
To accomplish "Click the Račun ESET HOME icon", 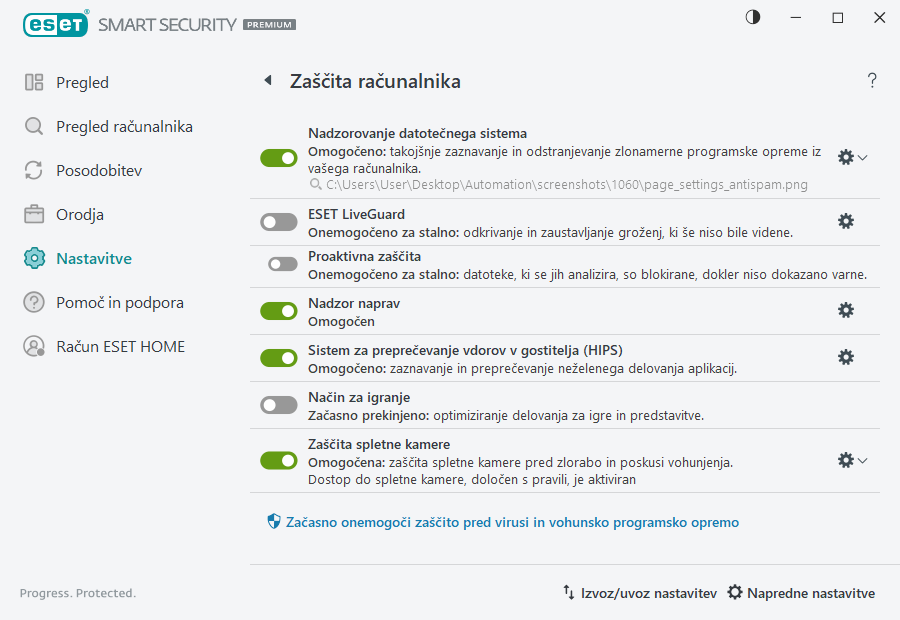I will pyautogui.click(x=32, y=346).
